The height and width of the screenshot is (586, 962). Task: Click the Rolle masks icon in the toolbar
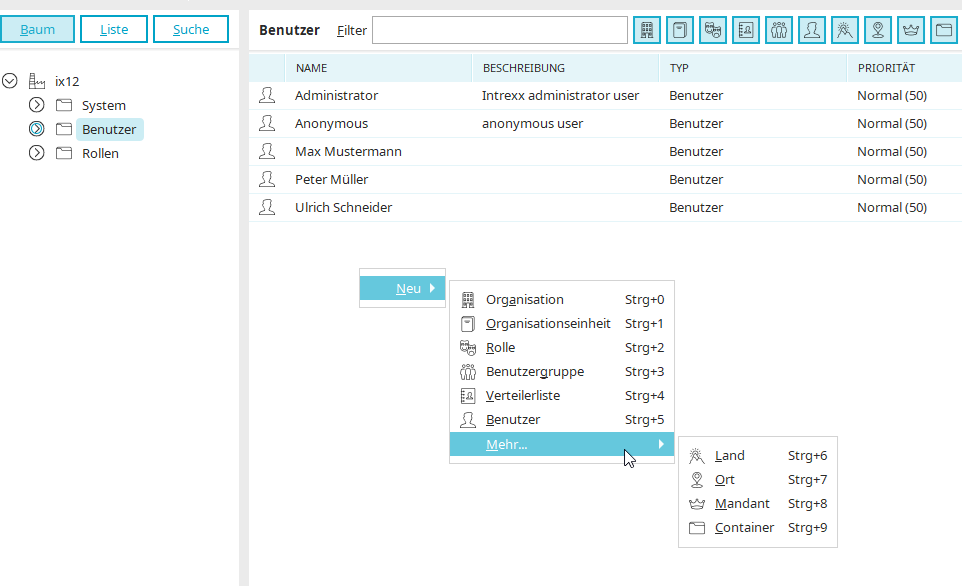point(713,30)
